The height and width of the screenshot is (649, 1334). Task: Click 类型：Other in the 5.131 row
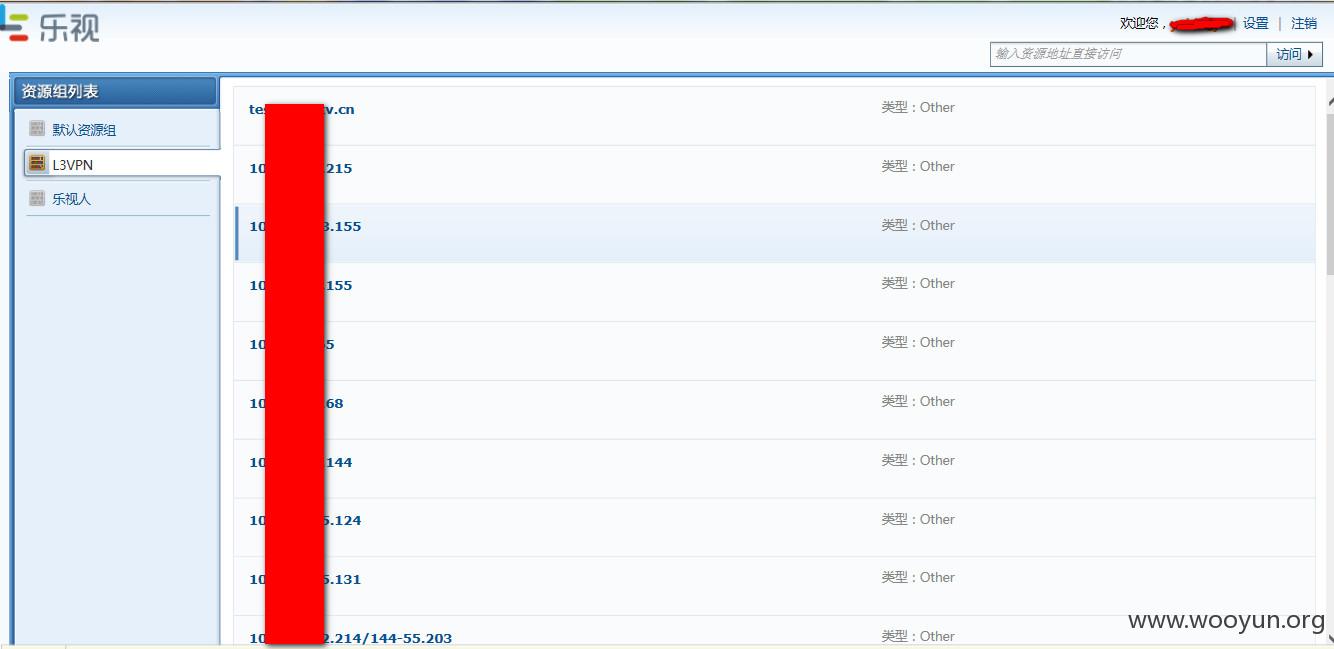[918, 577]
